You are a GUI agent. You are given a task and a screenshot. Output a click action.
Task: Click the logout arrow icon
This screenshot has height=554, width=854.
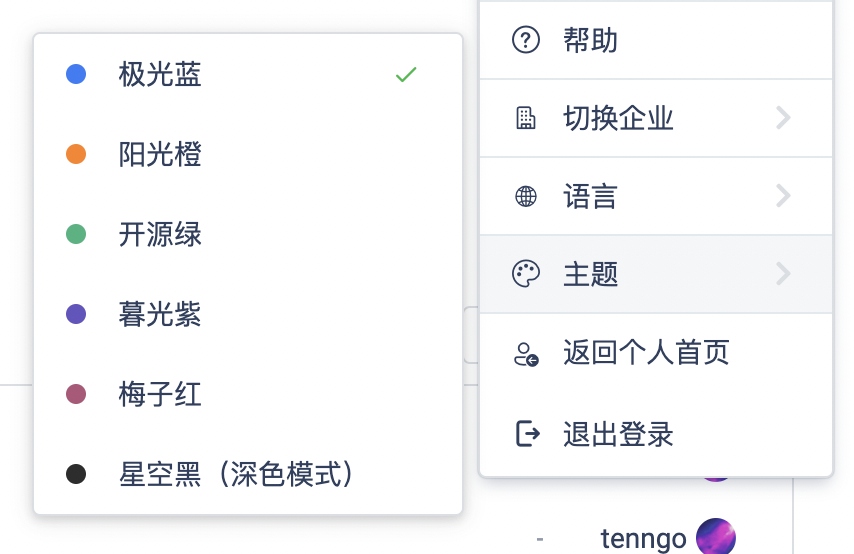tap(528, 434)
